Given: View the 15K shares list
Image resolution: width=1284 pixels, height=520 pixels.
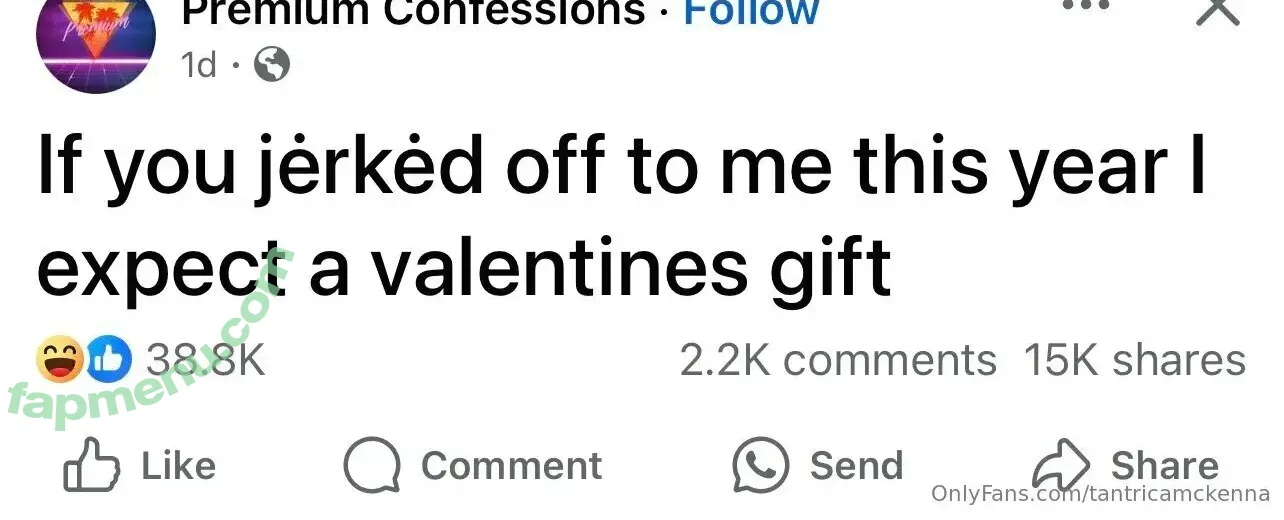Looking at the screenshot, I should [1134, 360].
